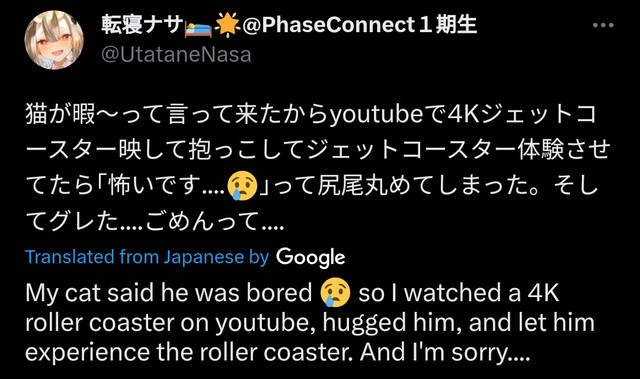Click the Google logo

310,258
